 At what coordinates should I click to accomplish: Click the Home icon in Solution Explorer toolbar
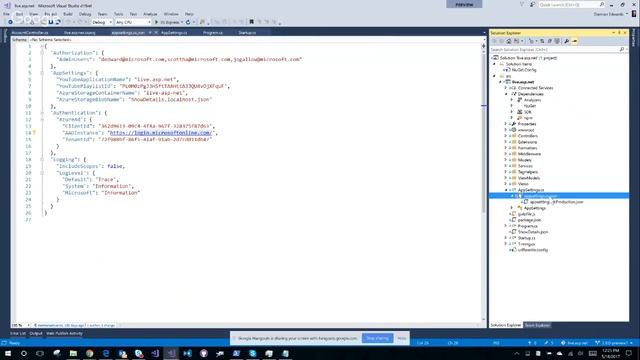(x=509, y=41)
